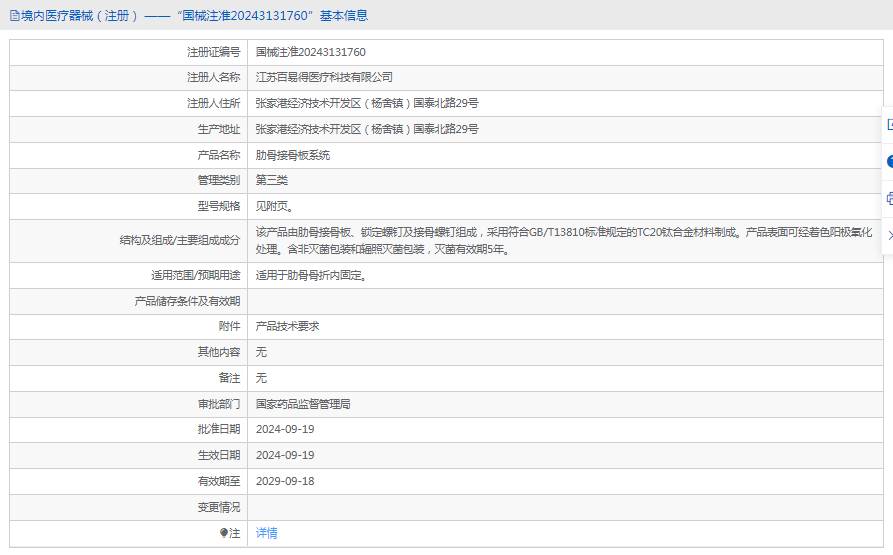Image resolution: width=893 pixels, height=555 pixels.
Task: Click the 无 value in 备注 row
Action: [261, 379]
